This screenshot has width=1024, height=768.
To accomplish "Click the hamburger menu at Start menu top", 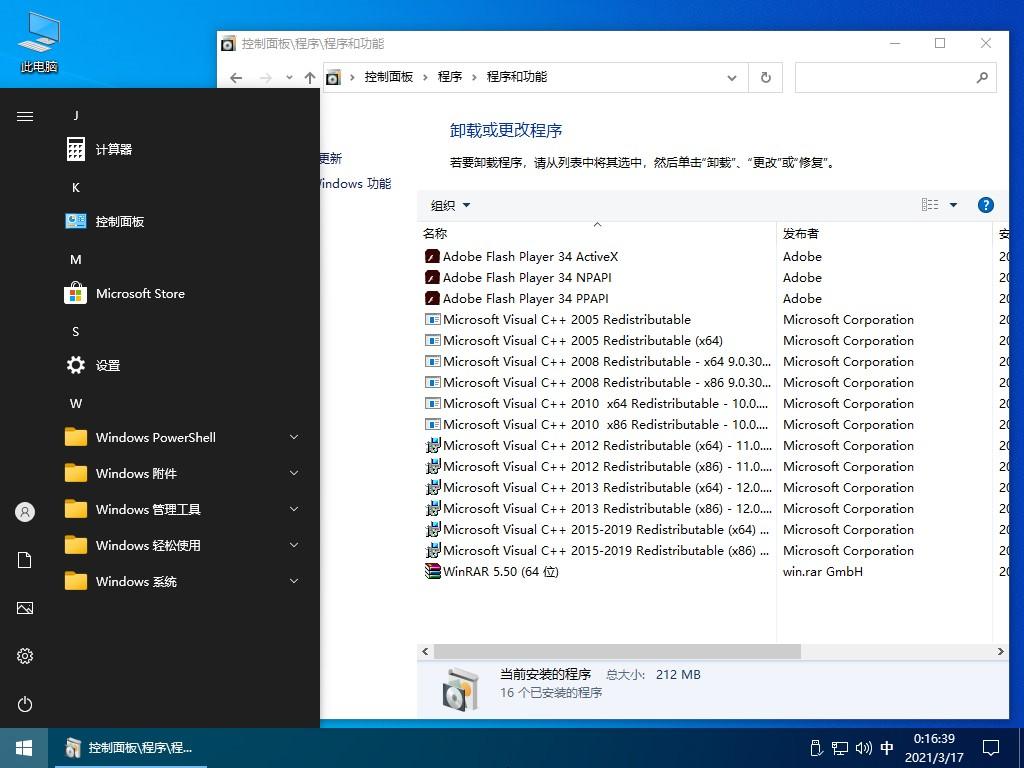I will point(25,116).
